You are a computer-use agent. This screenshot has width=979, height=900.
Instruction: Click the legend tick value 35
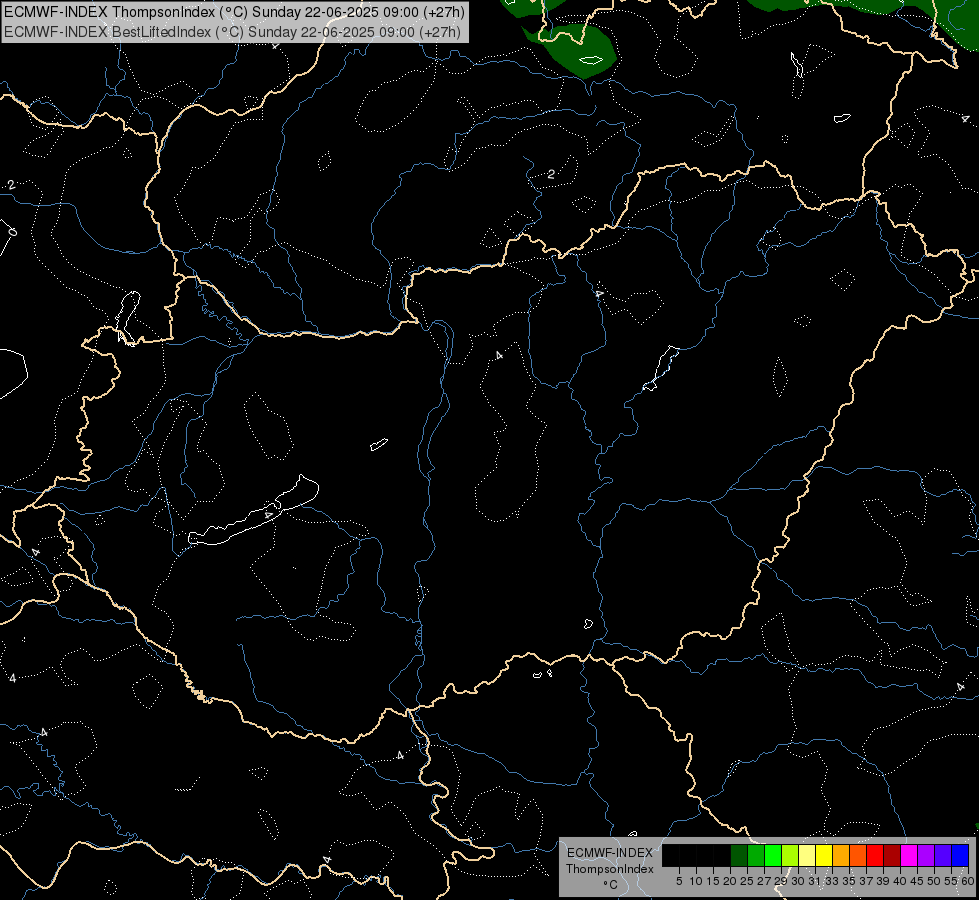click(x=849, y=881)
